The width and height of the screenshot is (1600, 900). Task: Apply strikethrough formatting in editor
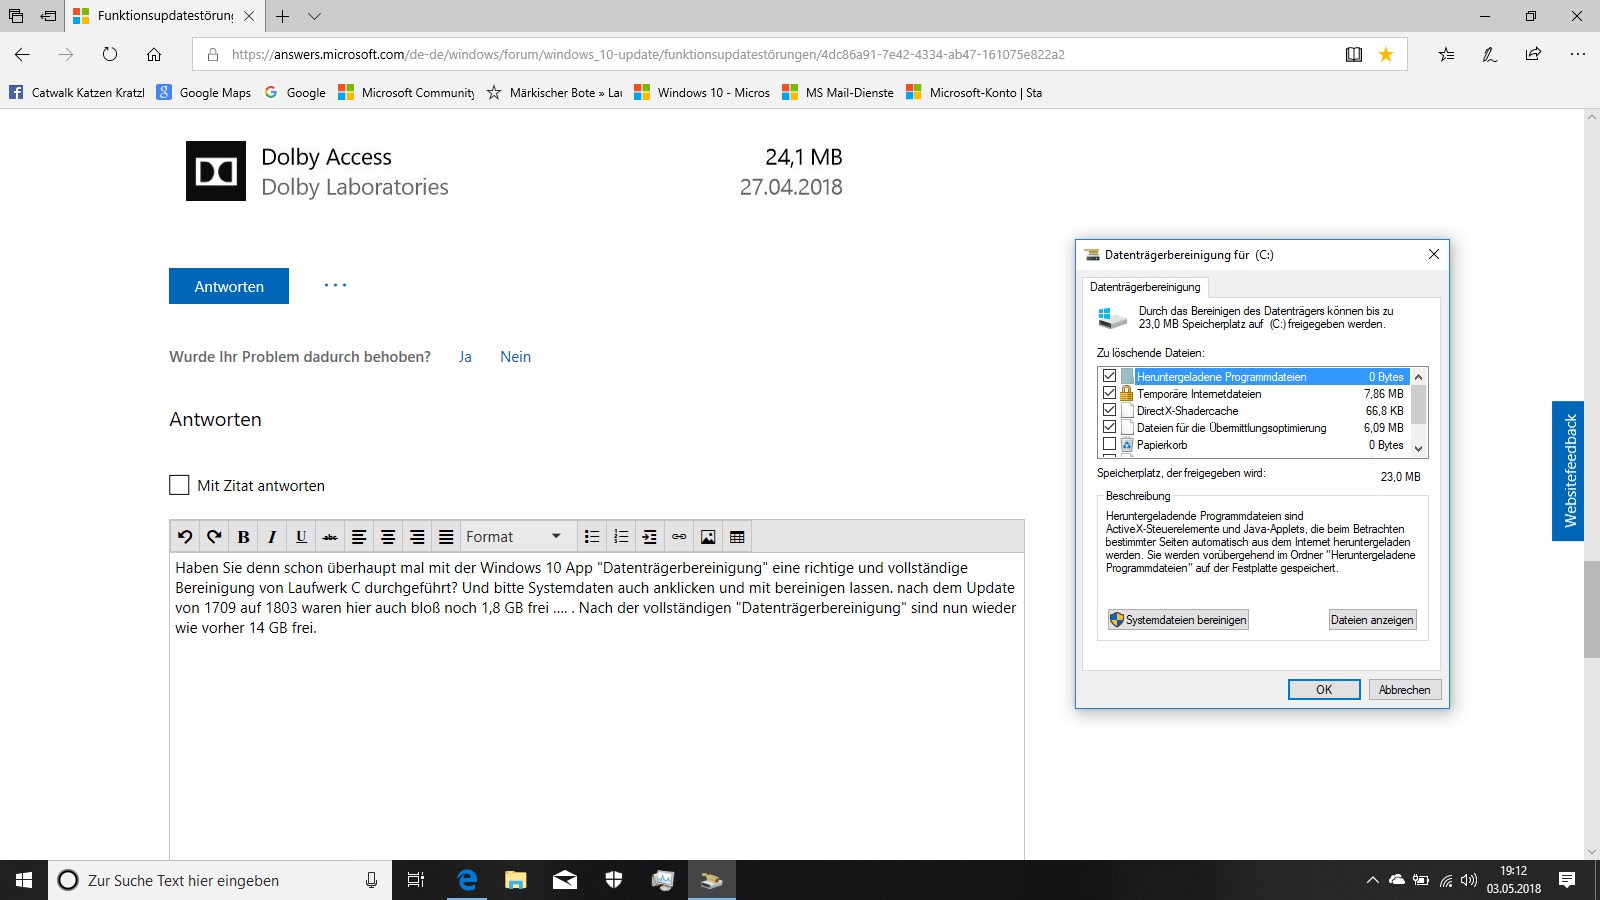[x=330, y=537]
